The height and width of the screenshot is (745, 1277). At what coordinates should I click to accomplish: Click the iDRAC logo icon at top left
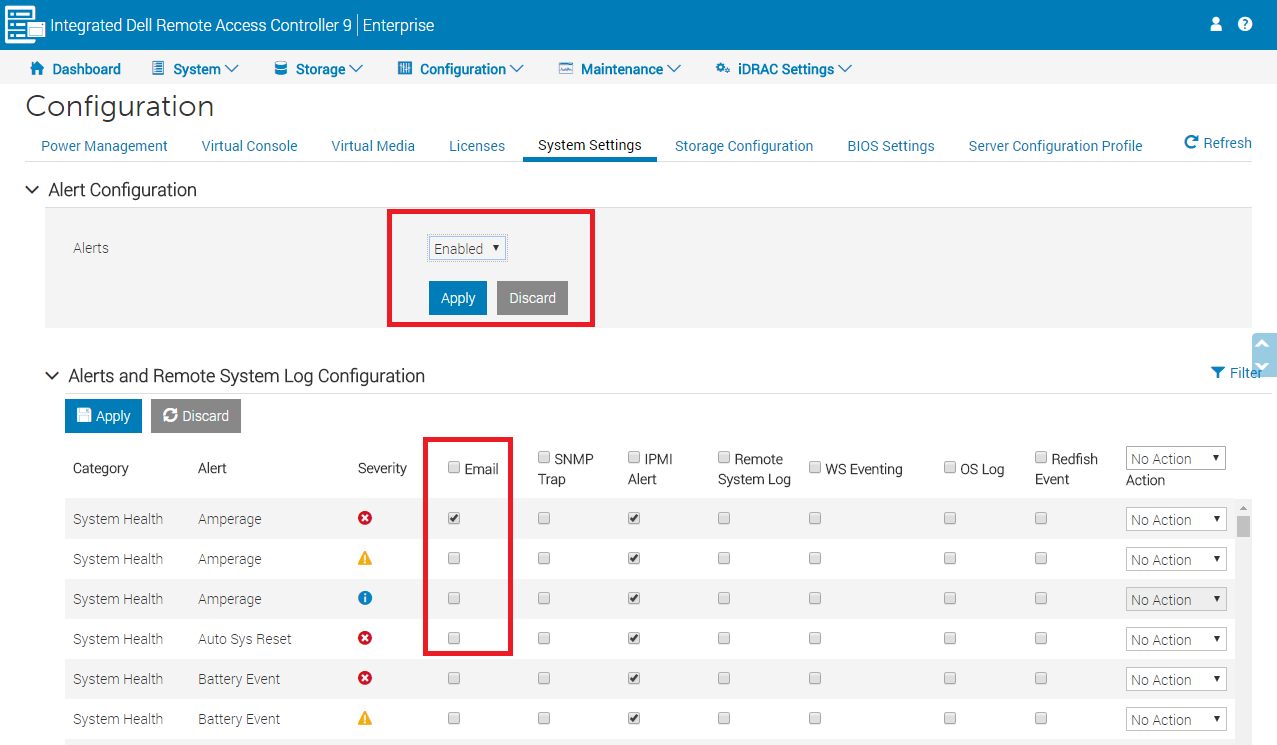pyautogui.click(x=25, y=25)
